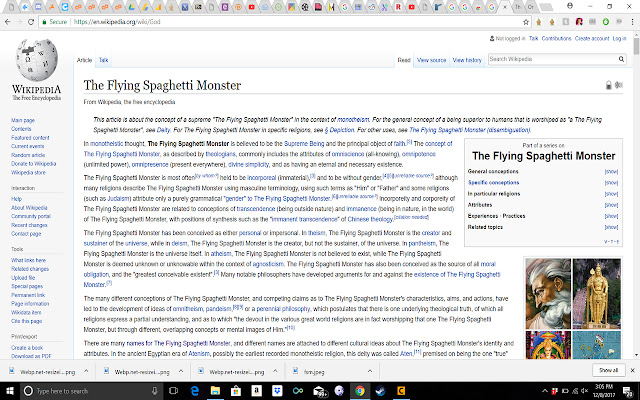Show the General conceptions section
Image resolution: width=640 pixels, height=400 pixels.
tap(611, 171)
